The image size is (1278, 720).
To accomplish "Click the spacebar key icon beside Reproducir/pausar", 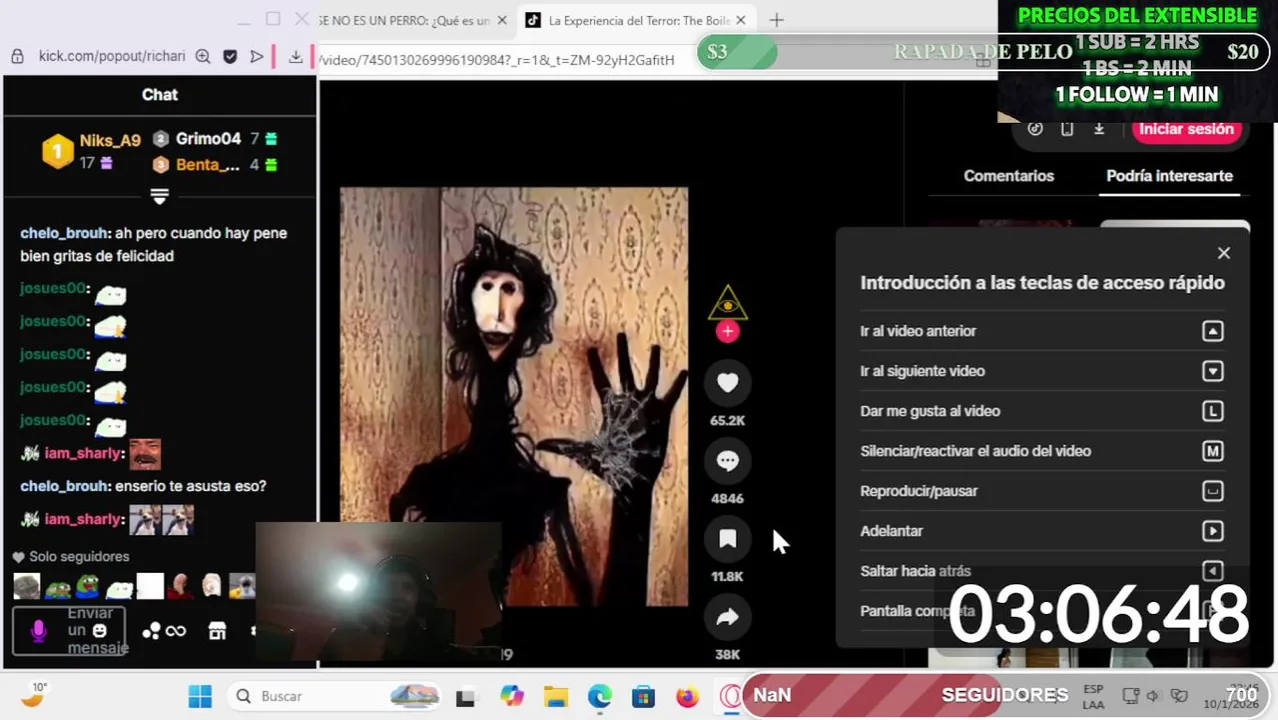I will [1212, 491].
